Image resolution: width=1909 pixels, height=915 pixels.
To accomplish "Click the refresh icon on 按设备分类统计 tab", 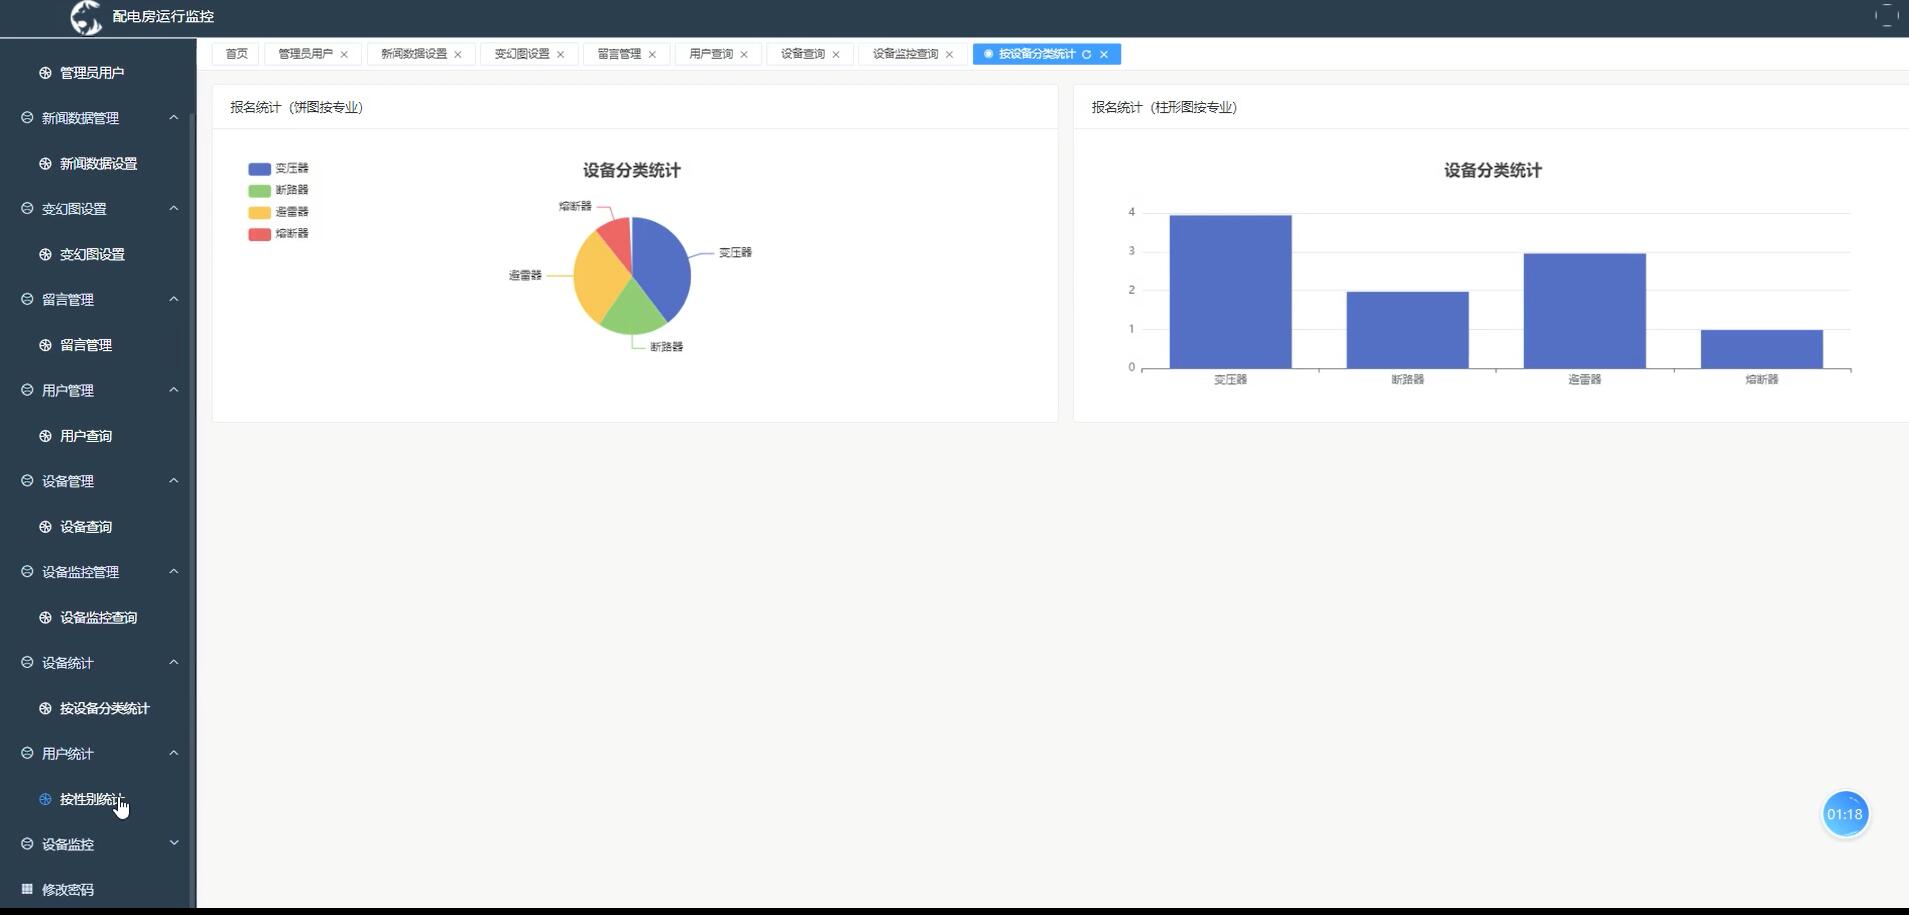I will coord(1087,54).
